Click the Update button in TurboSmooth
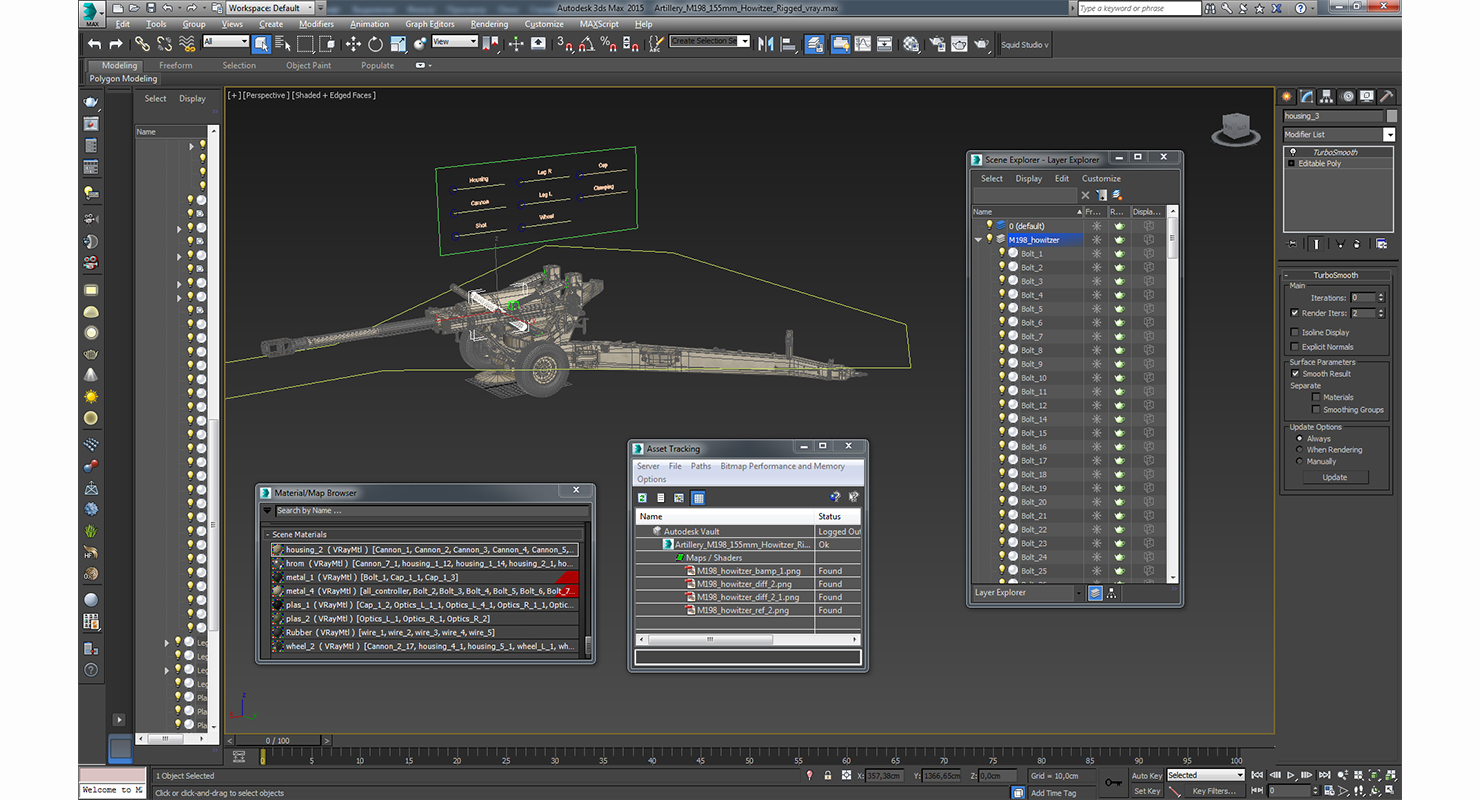Image resolution: width=1480 pixels, height=800 pixels. coord(1335,477)
